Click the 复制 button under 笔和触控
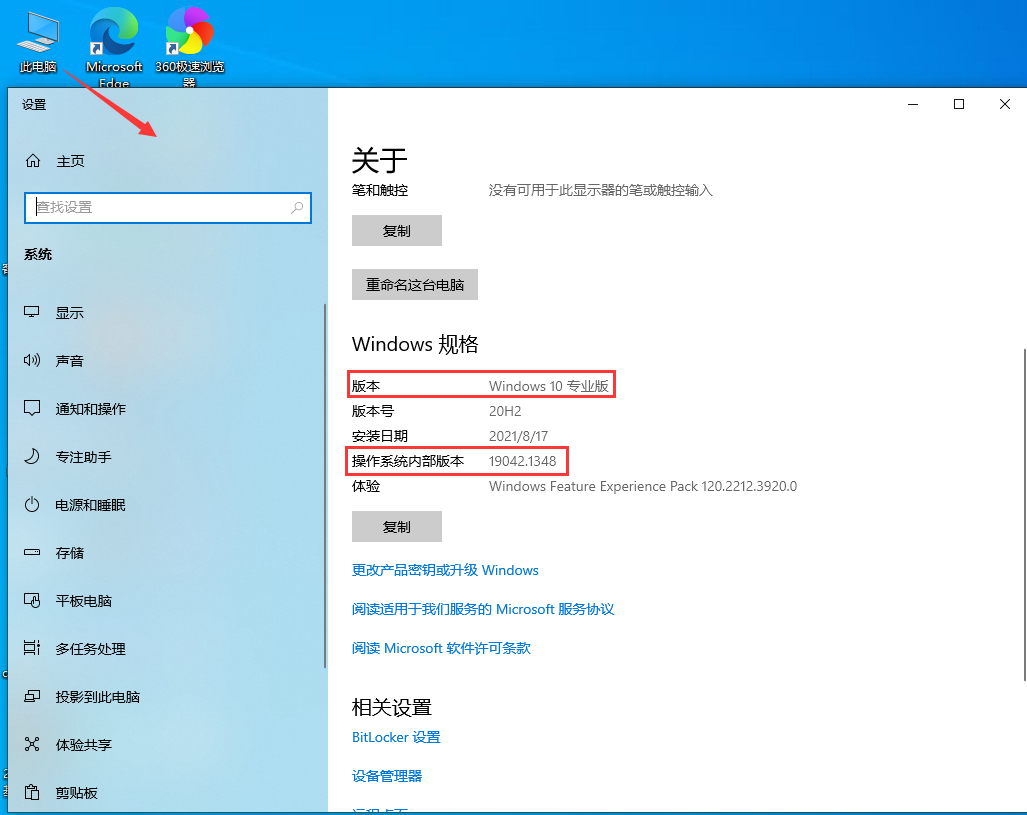Image resolution: width=1027 pixels, height=815 pixels. point(397,231)
